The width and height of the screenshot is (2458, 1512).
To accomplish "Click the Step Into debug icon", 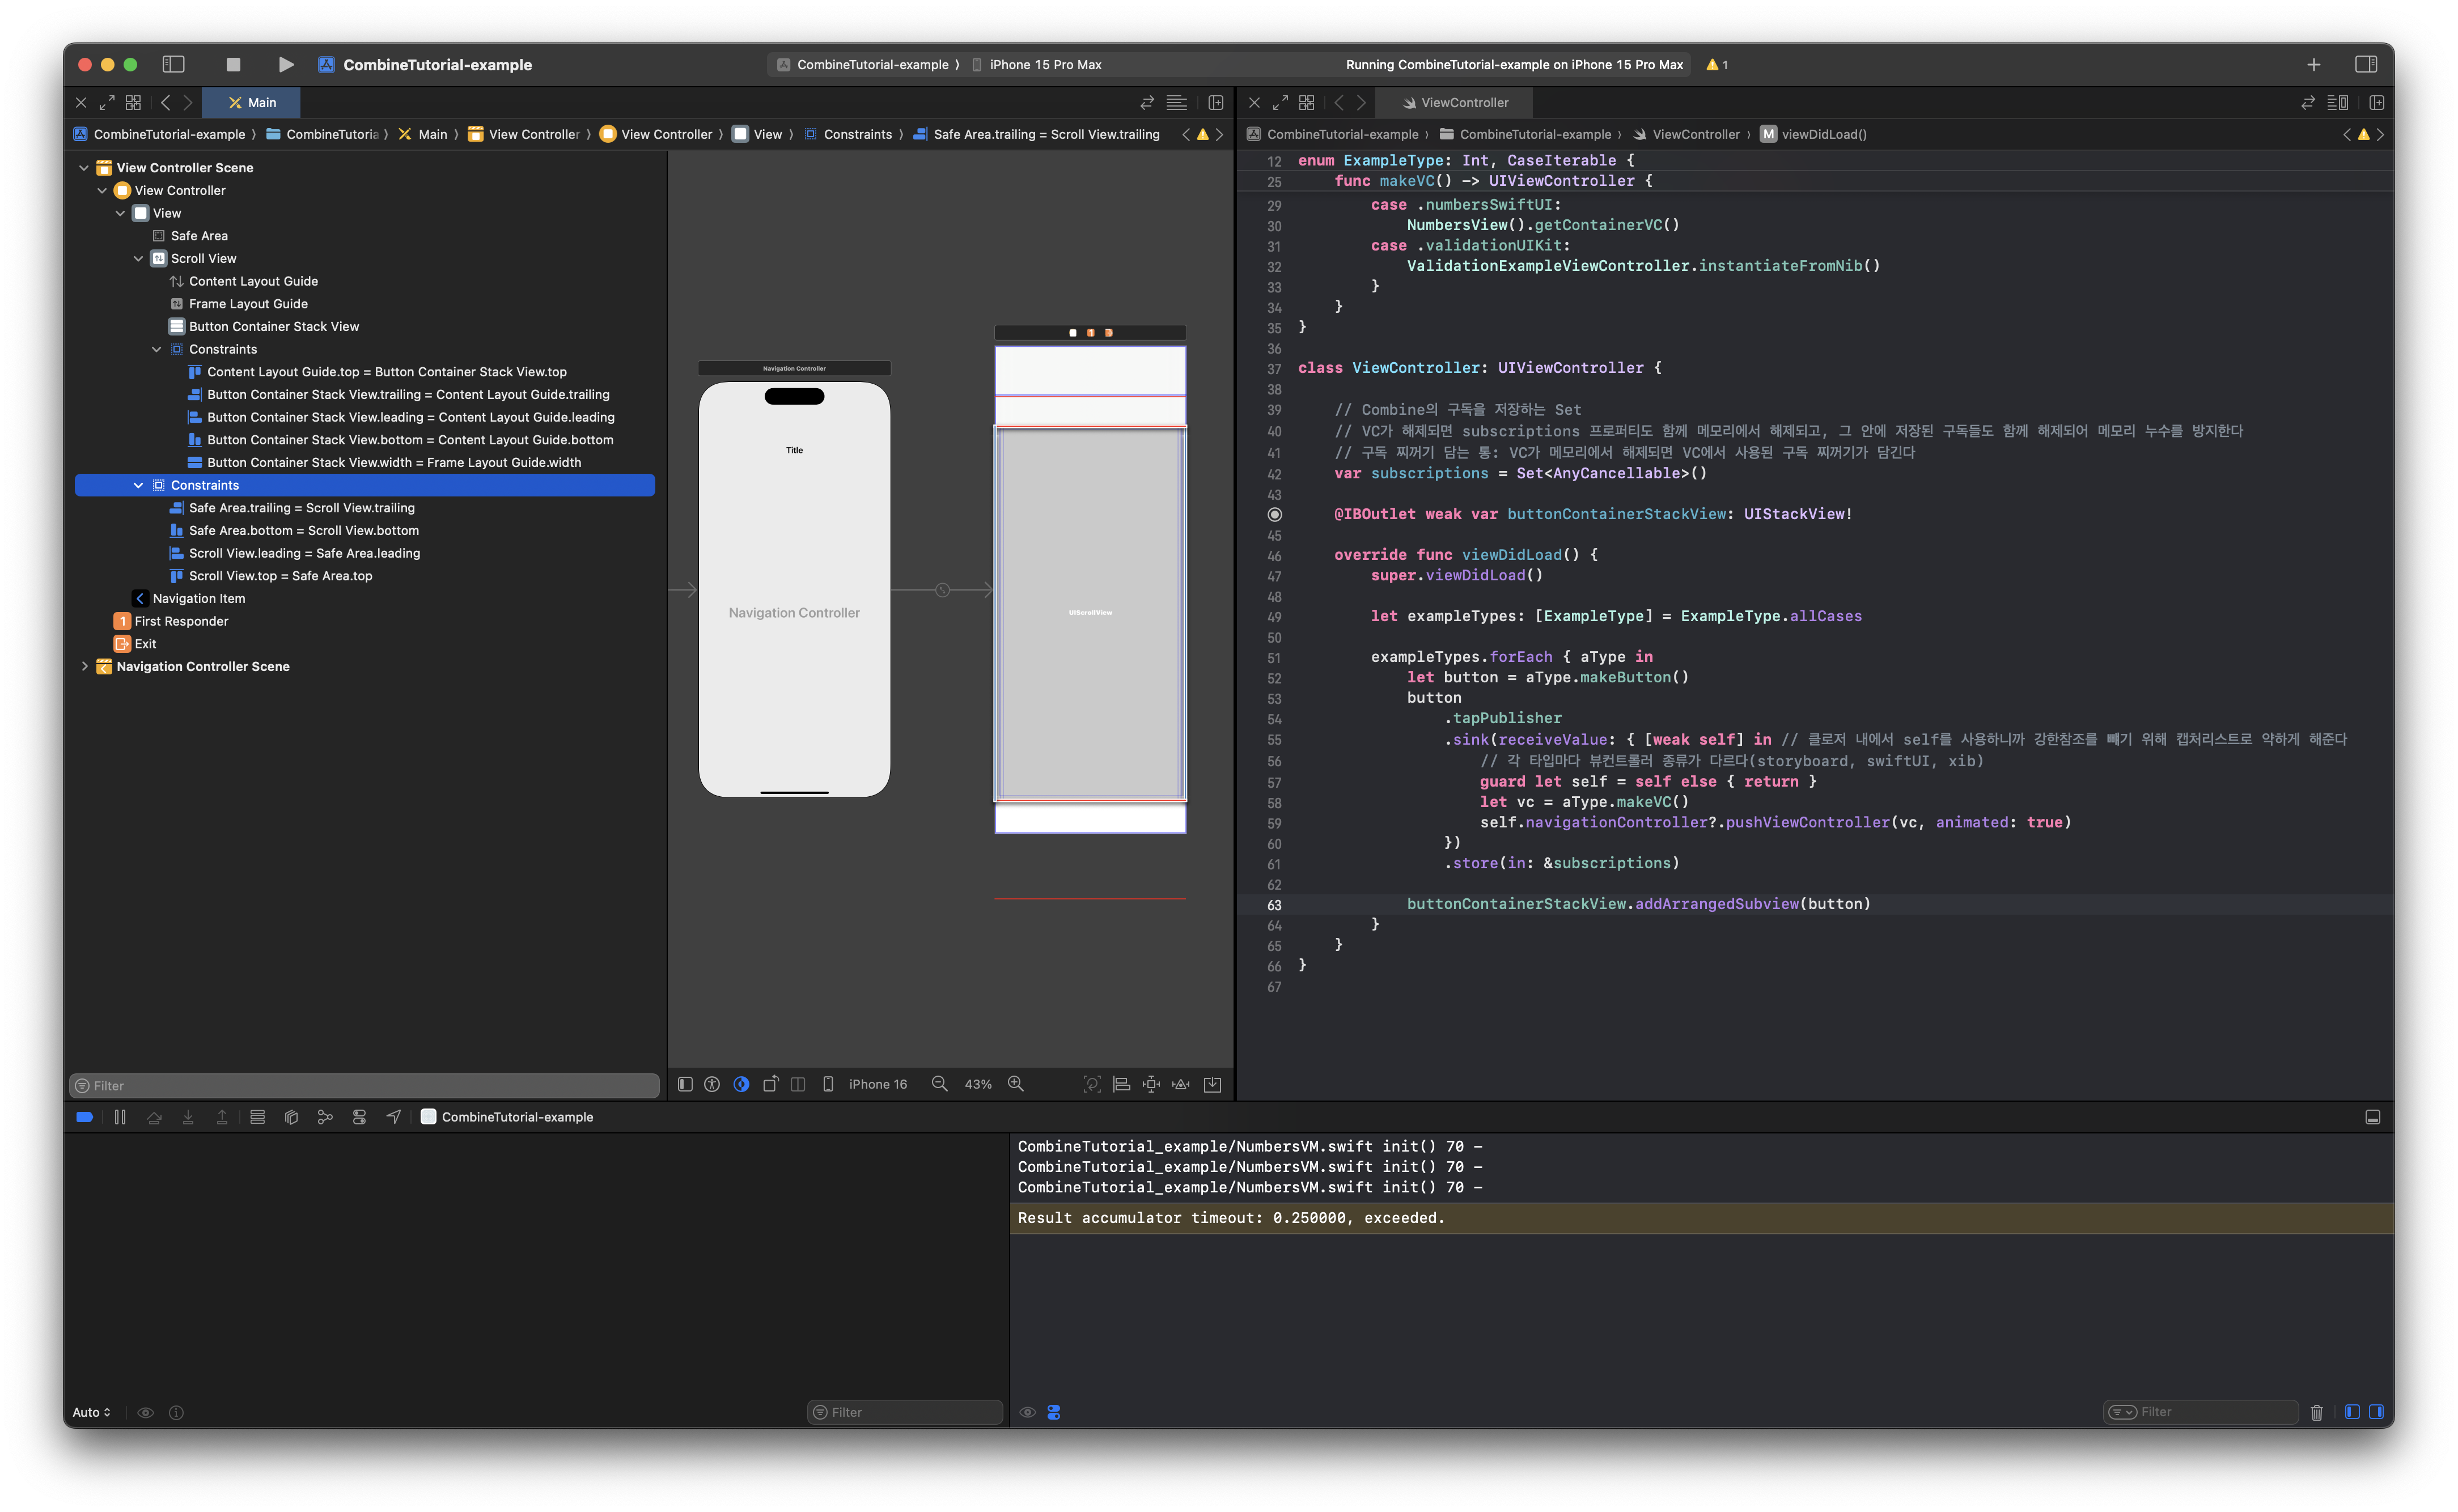I will click(x=188, y=1117).
